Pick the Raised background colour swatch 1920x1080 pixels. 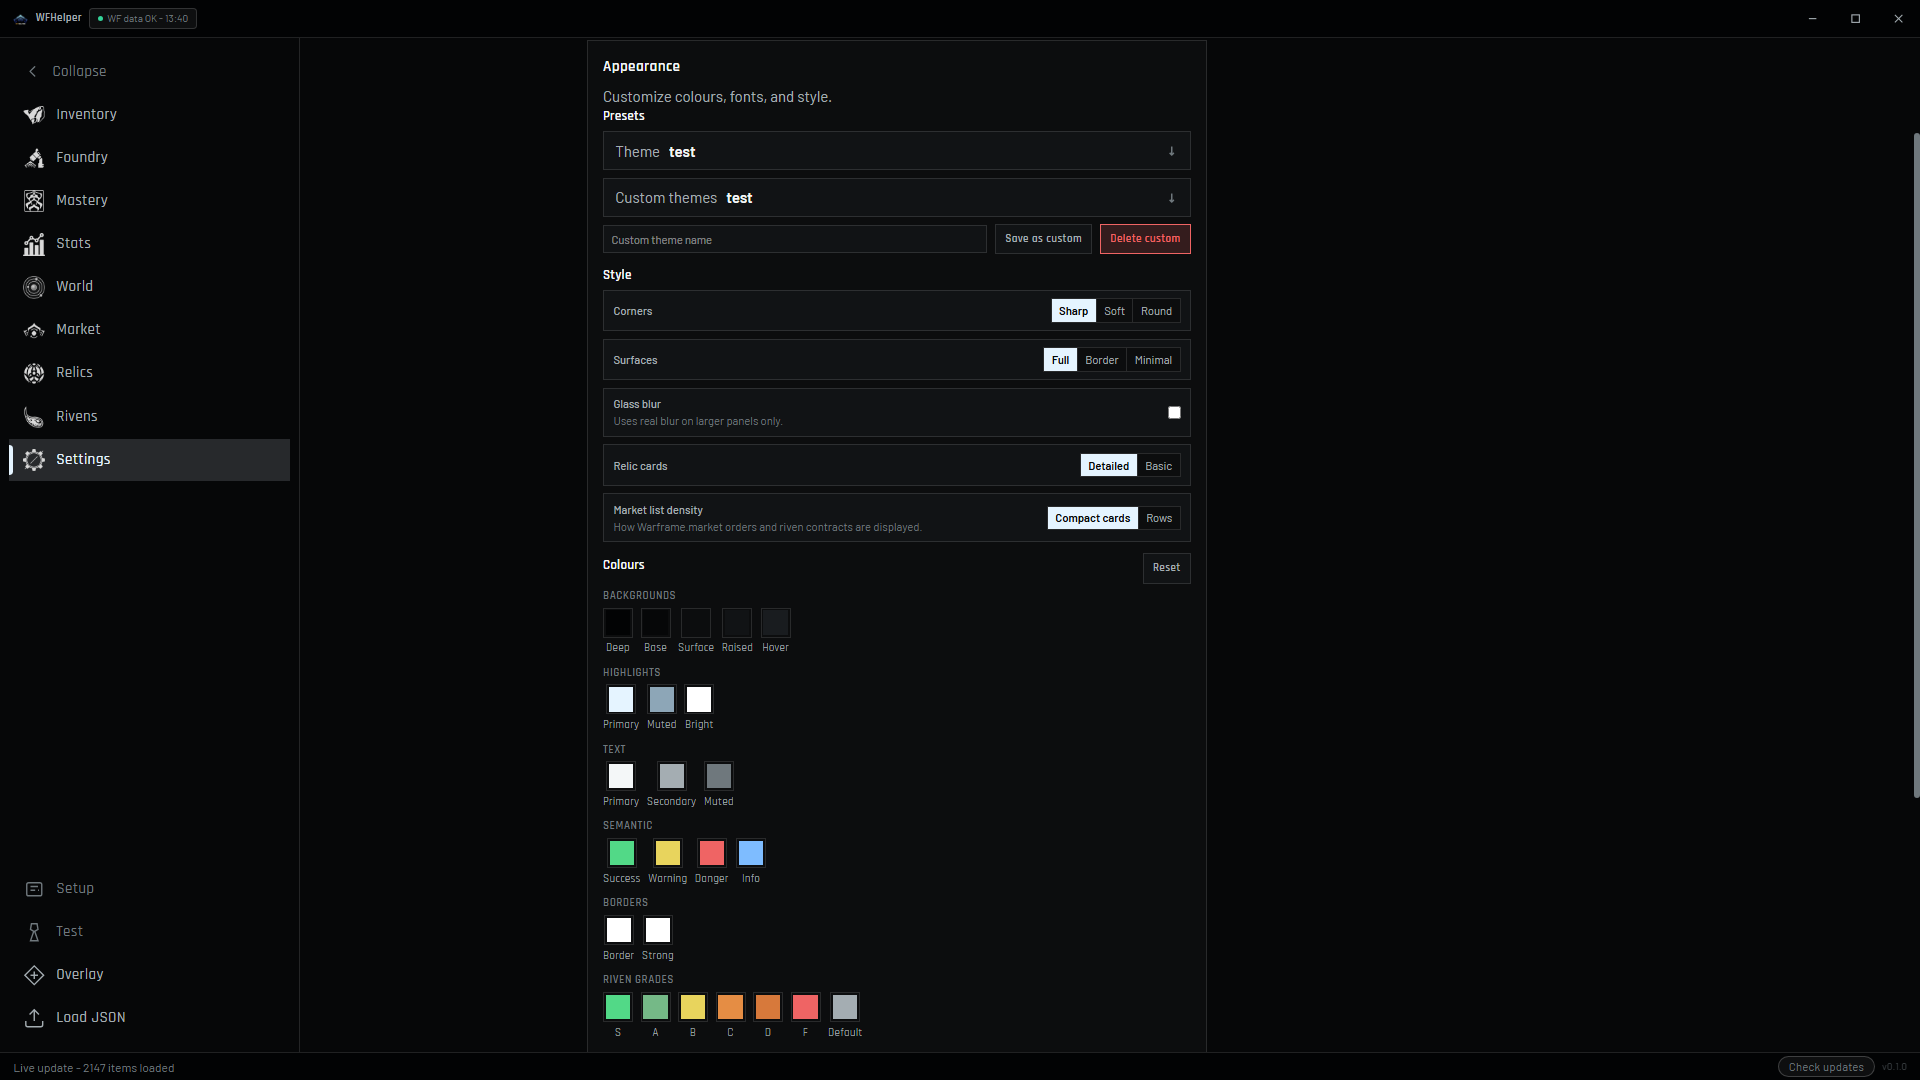pyautogui.click(x=737, y=623)
